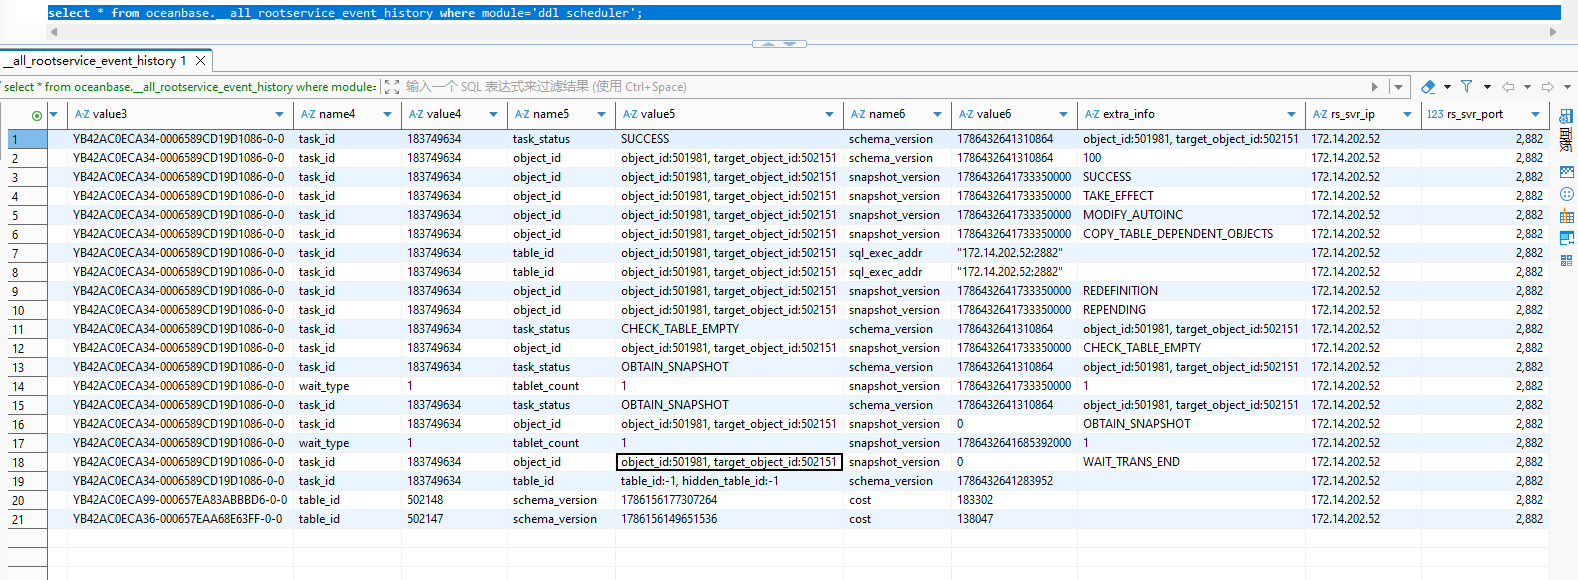
Task: Click the value viewer icon in sidebar
Action: pos(1566,238)
